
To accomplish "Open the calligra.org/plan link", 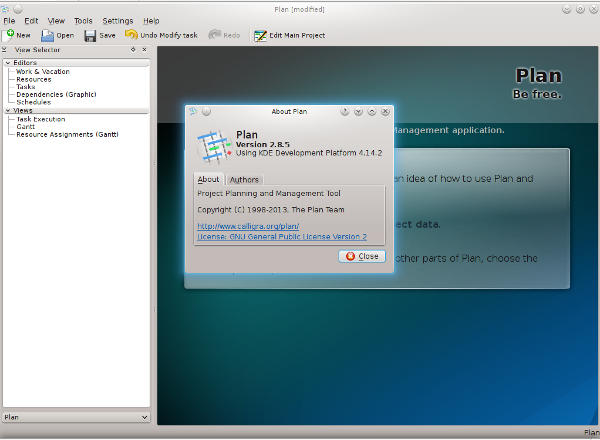I will (248, 226).
